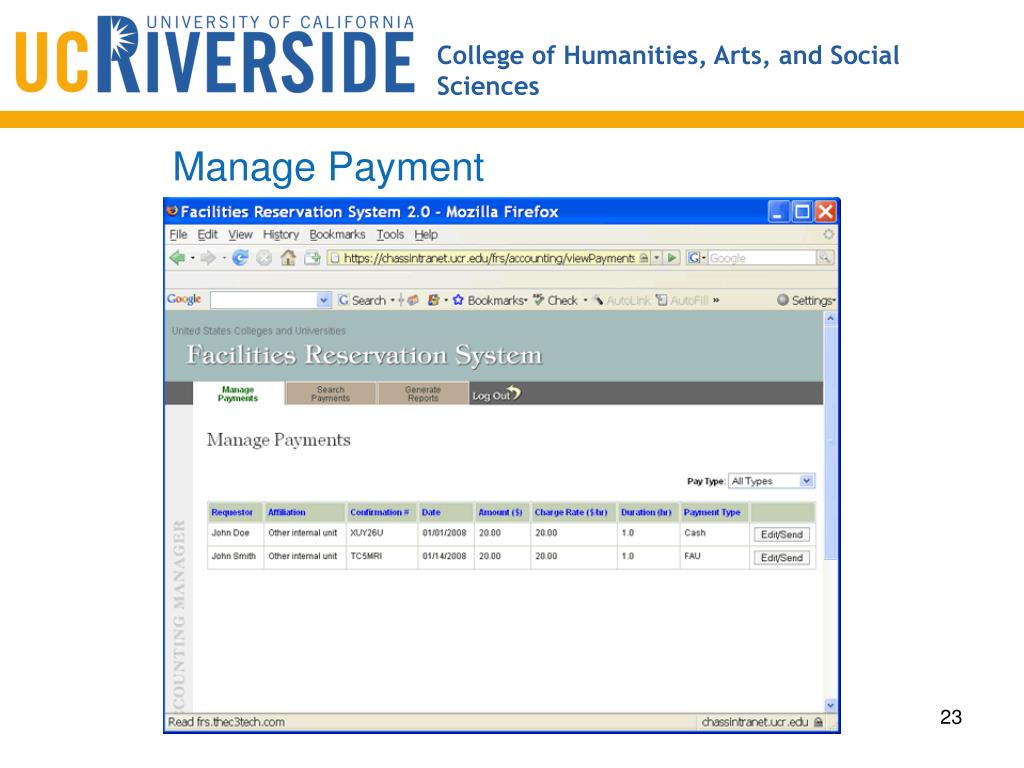Open the File menu

pos(178,234)
